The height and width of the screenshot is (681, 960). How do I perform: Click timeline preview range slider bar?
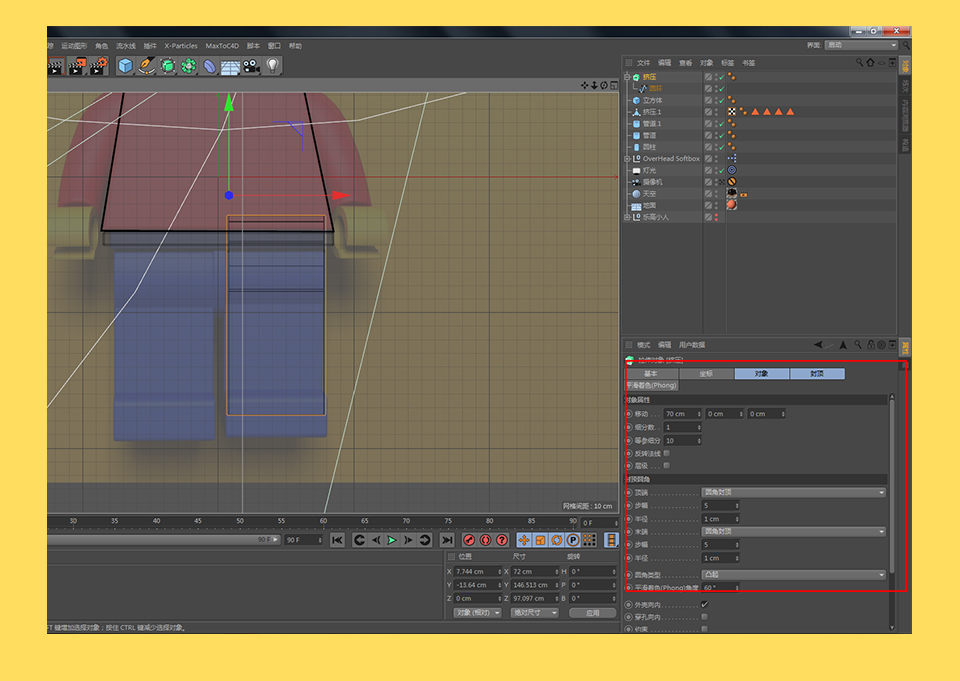[163, 540]
